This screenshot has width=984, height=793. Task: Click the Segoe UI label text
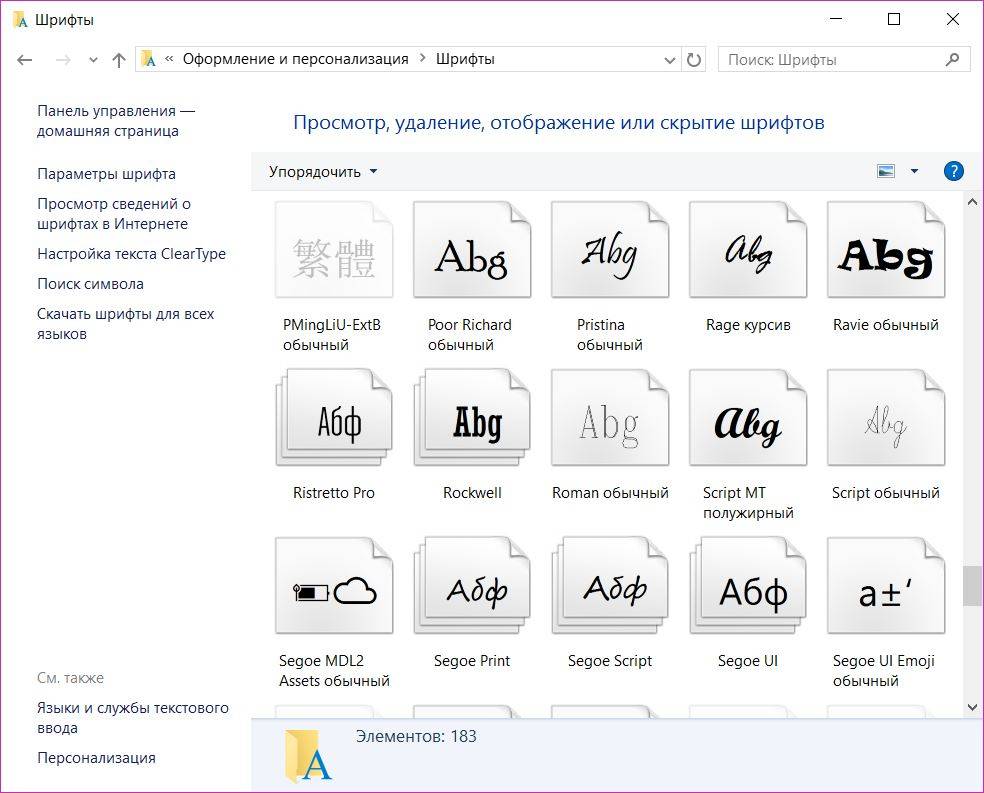pyautogui.click(x=748, y=661)
